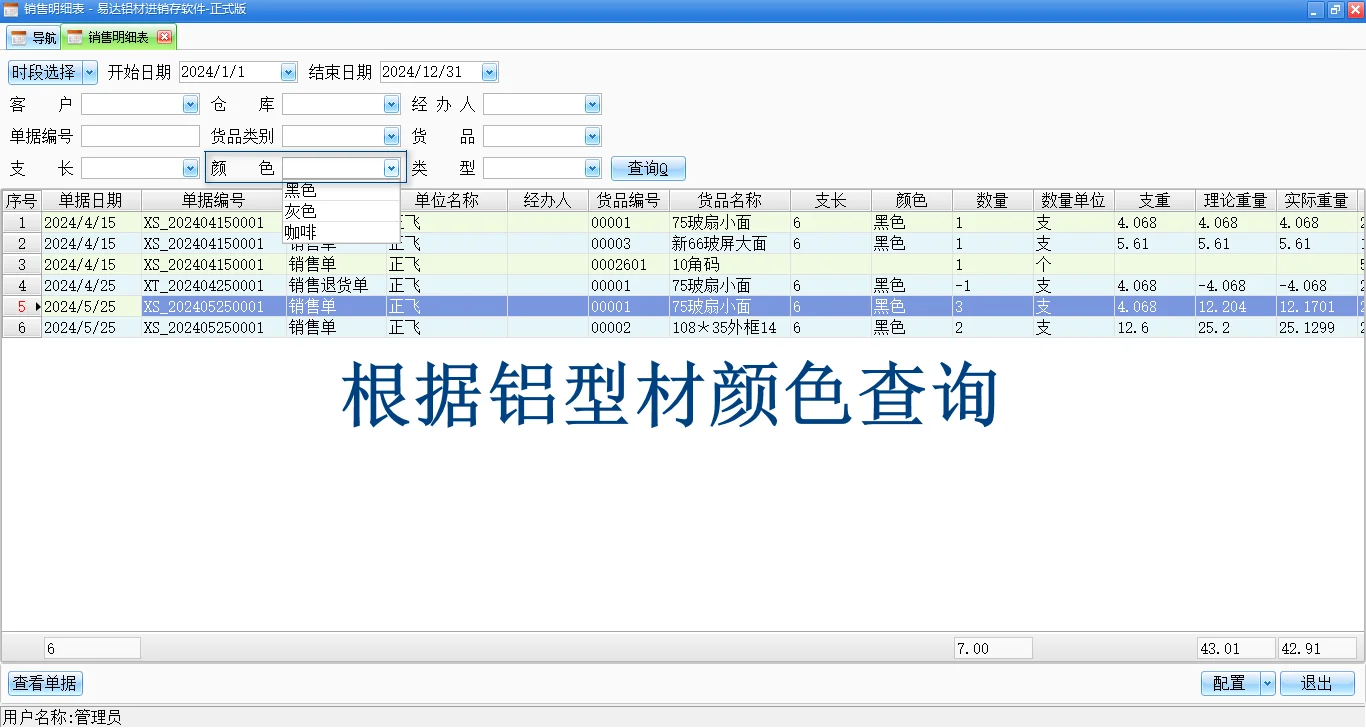This screenshot has width=1366, height=728.
Task: Open the 结束日期 date picker
Action: point(488,71)
